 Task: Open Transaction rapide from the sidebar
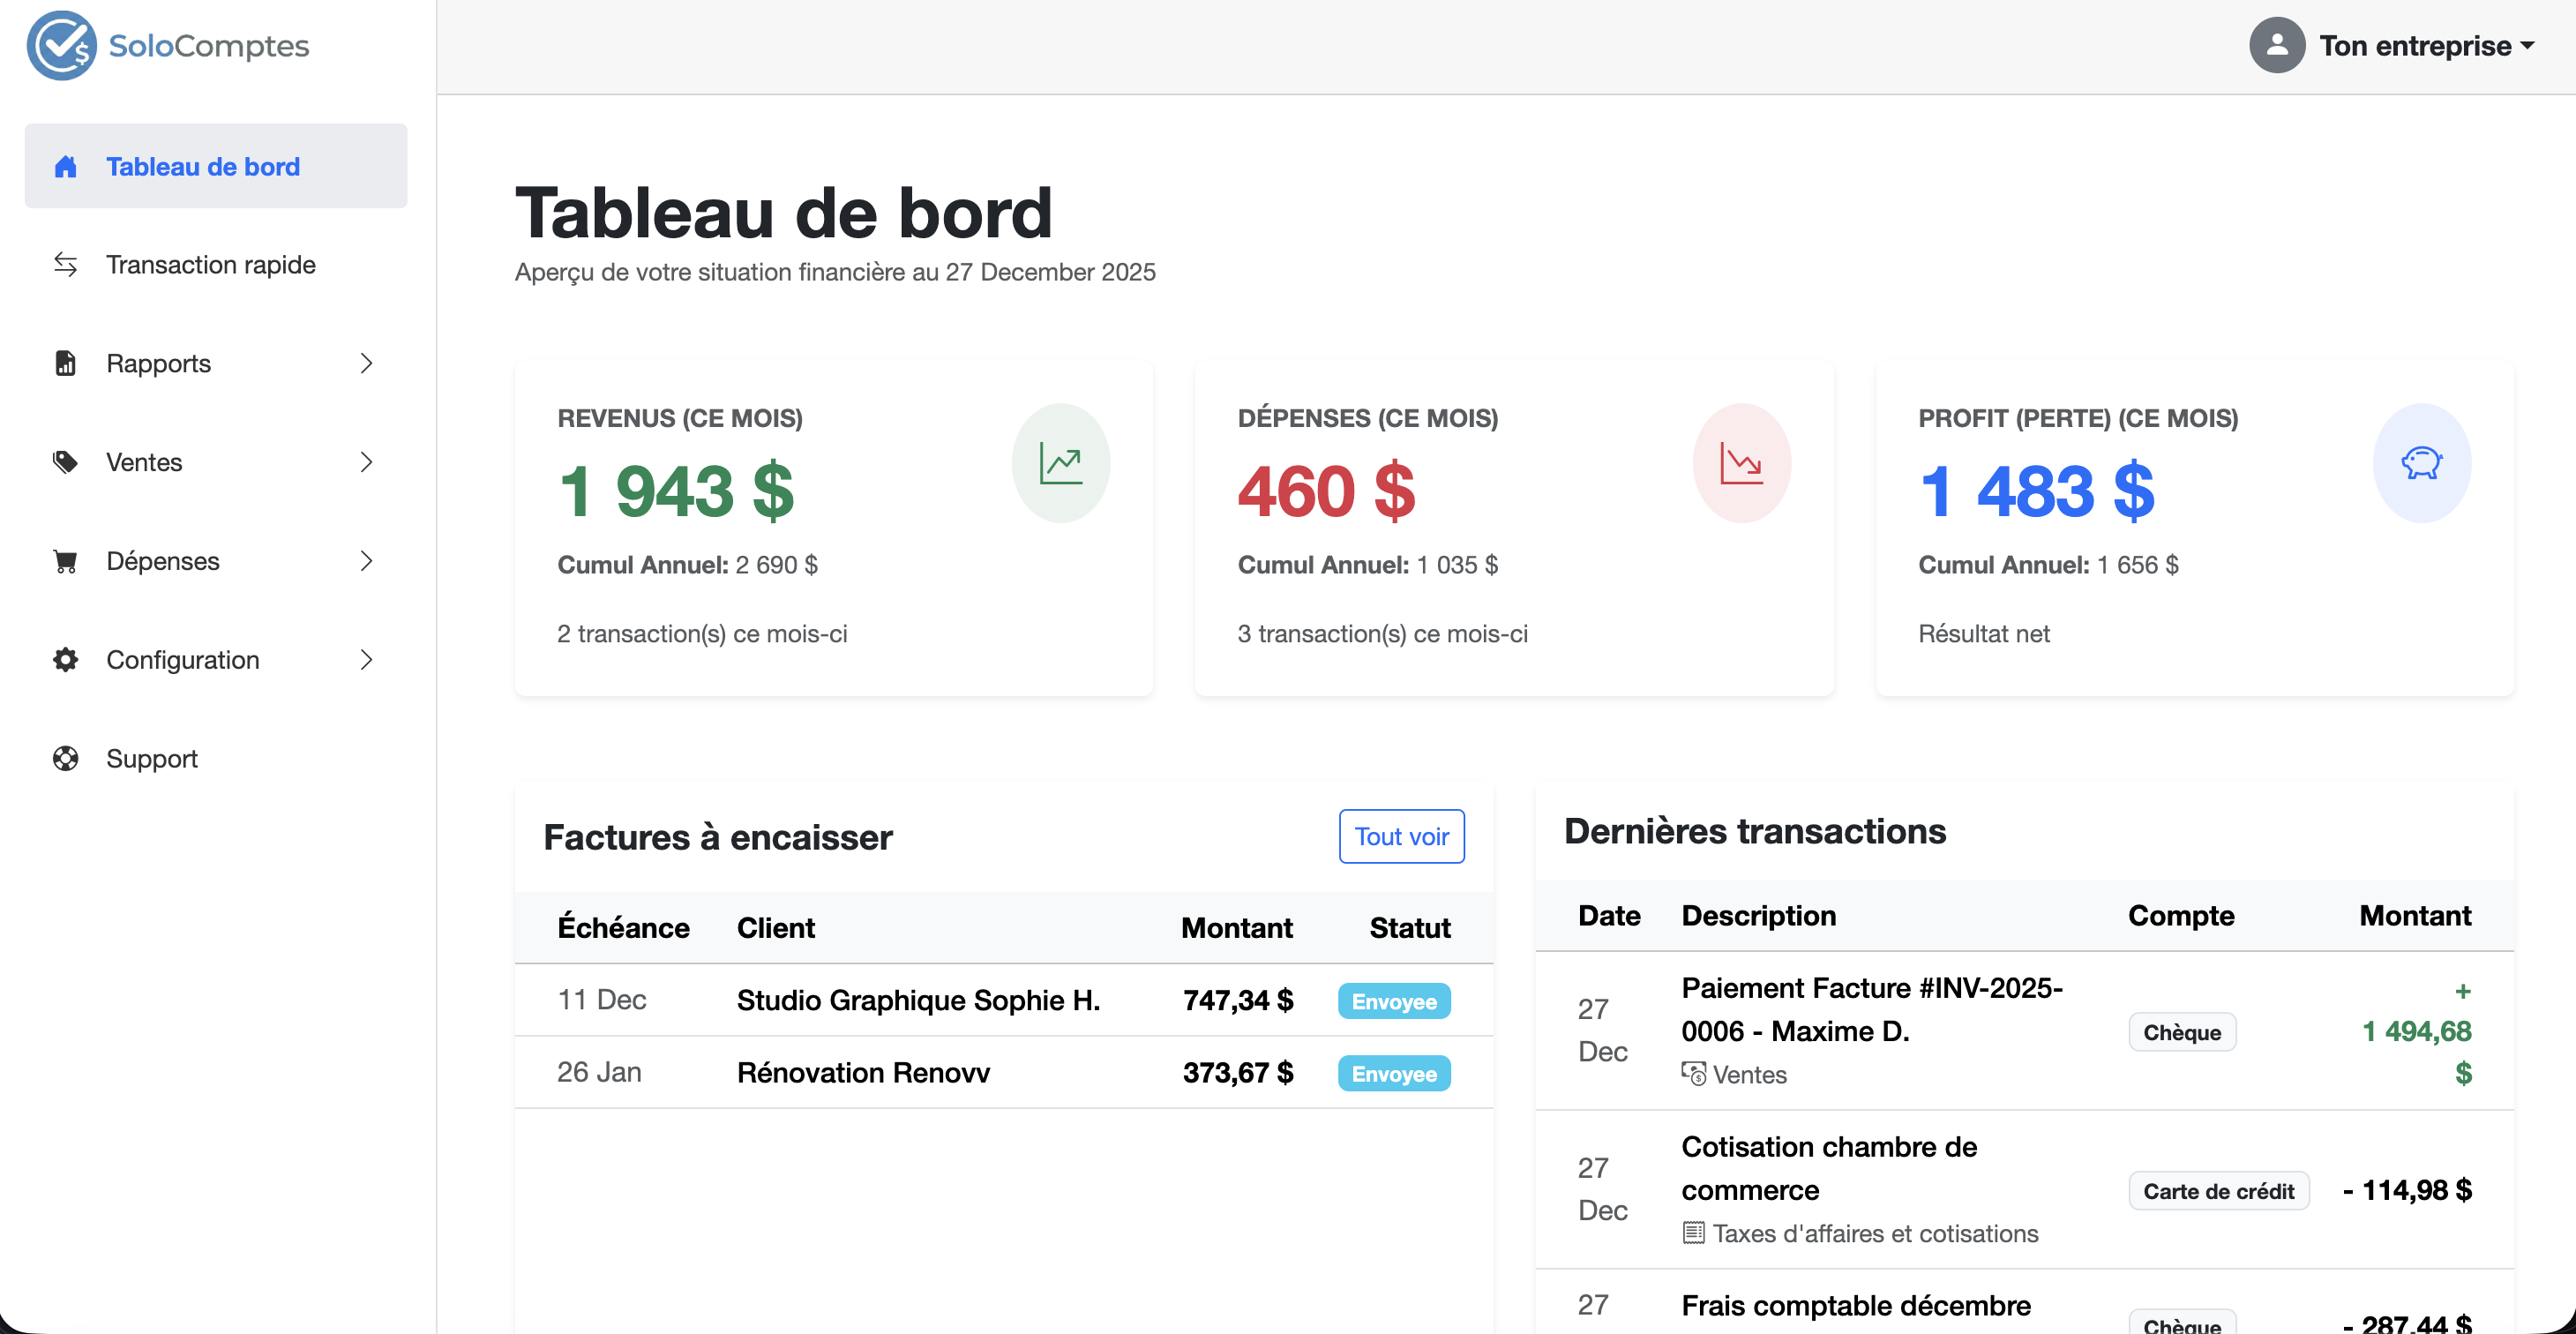click(x=210, y=264)
